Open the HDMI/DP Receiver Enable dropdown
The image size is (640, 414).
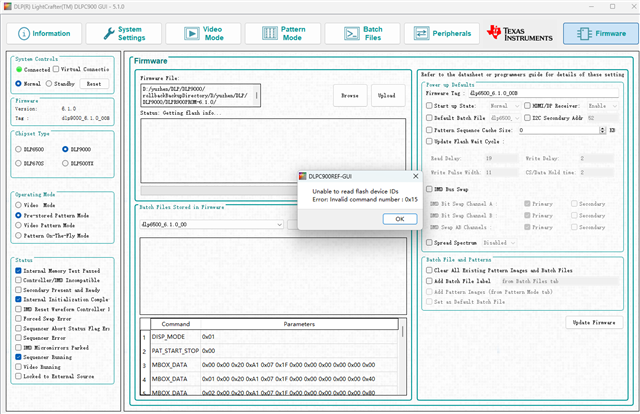[602, 106]
